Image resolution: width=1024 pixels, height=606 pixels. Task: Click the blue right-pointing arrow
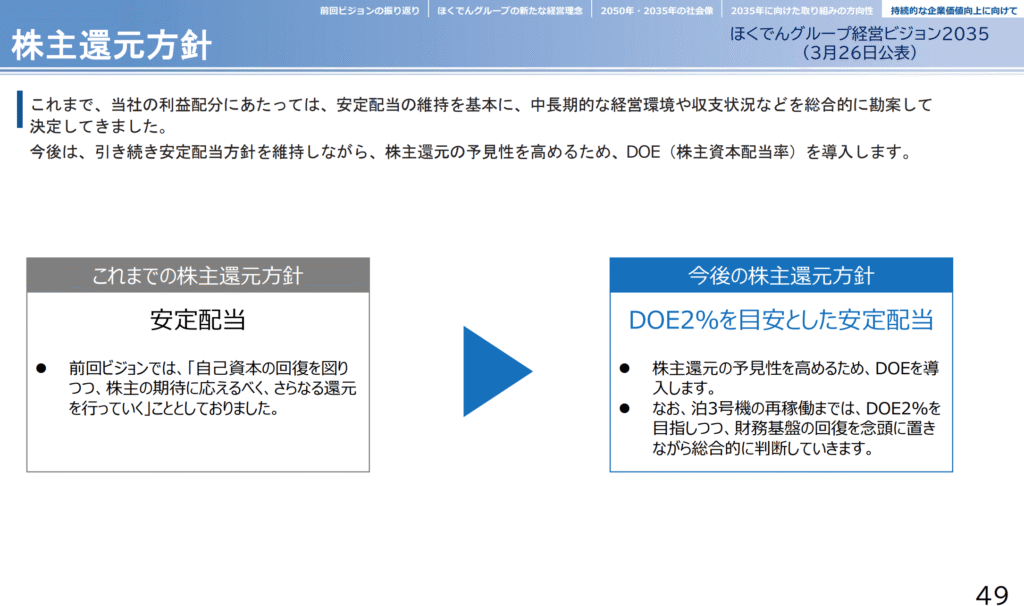click(x=498, y=371)
